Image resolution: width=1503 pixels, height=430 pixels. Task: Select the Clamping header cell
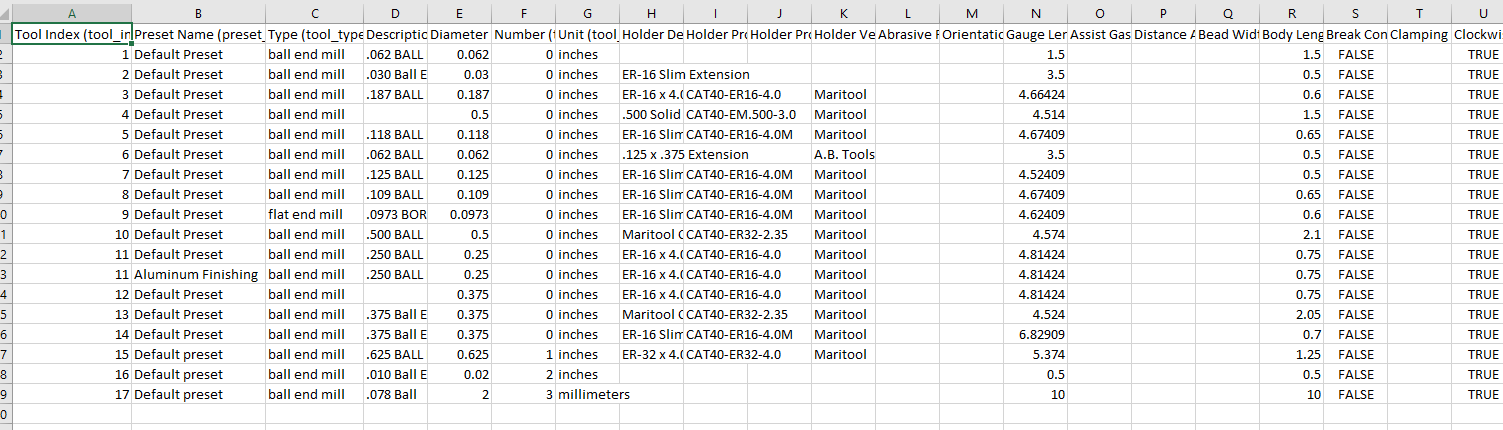pos(1419,34)
